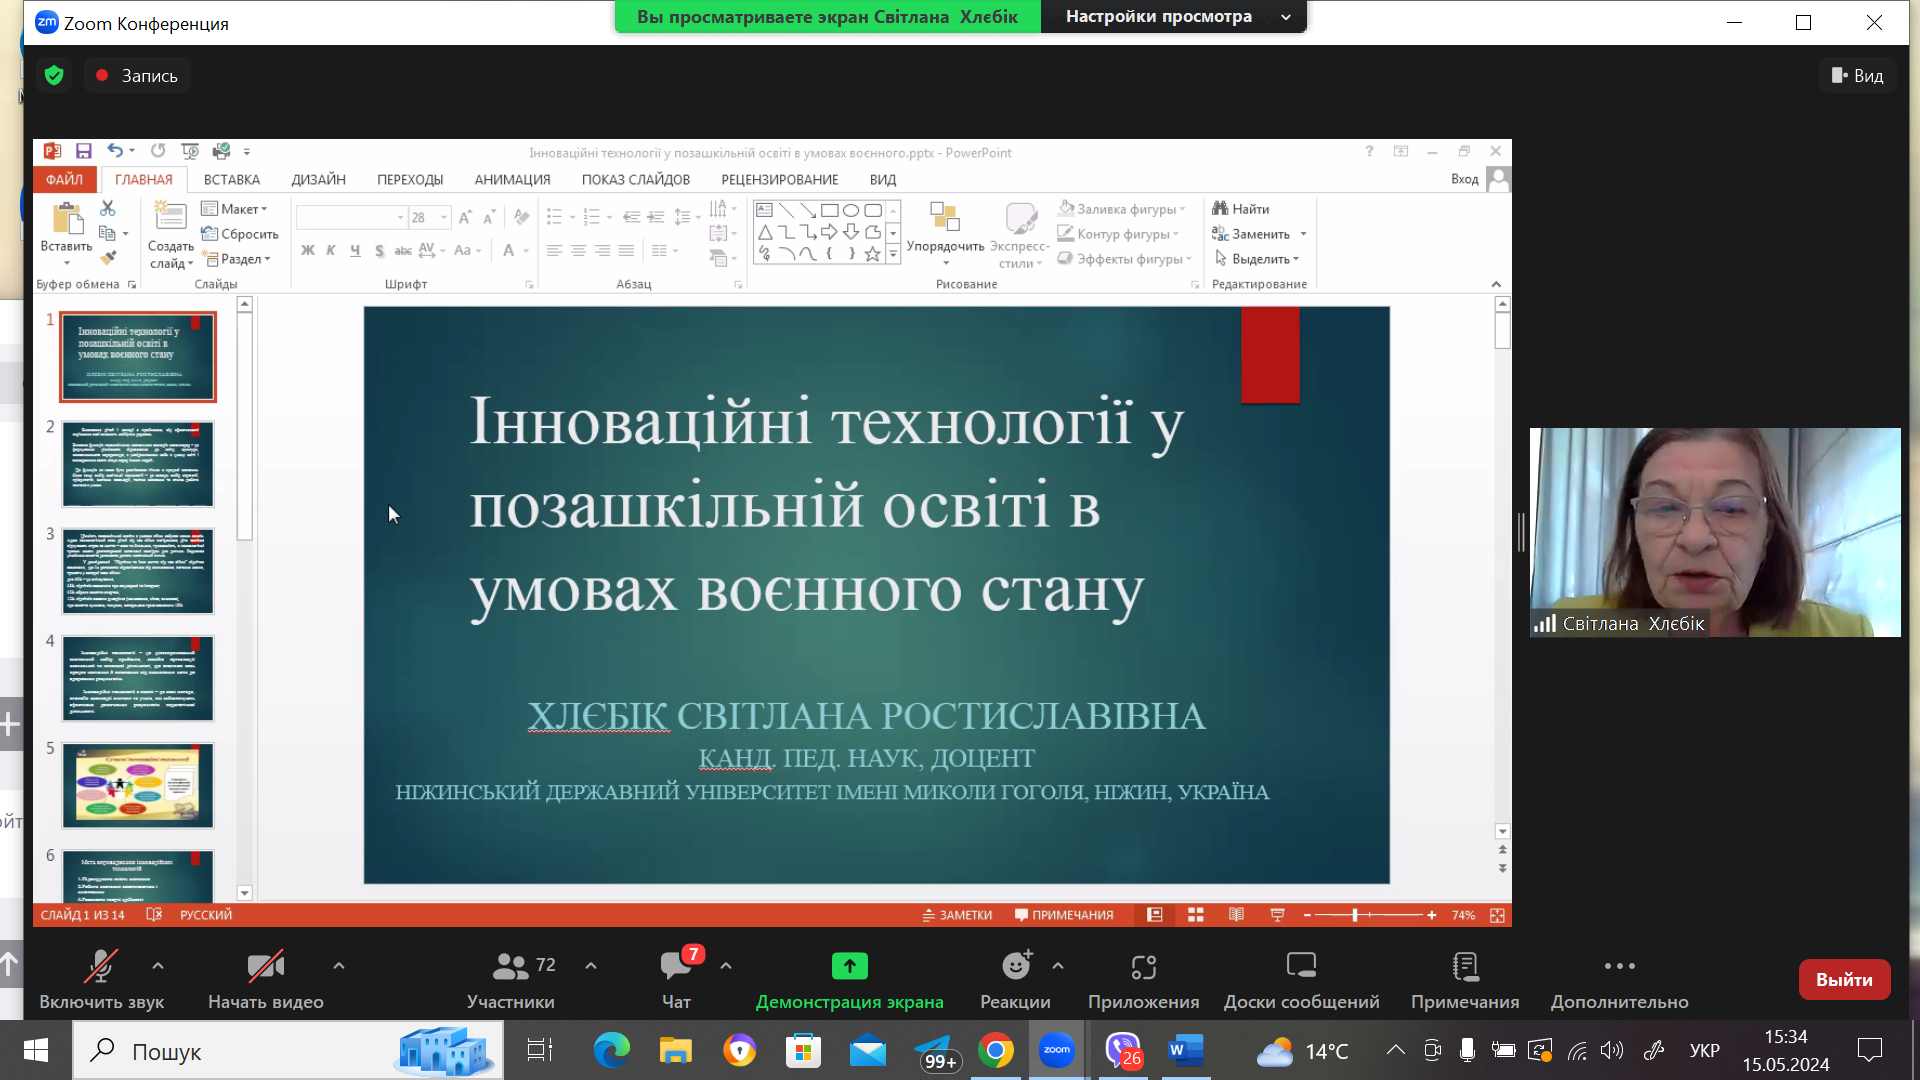This screenshot has height=1080, width=1920.
Task: Switch to ДИЗАЙН ribbon tab
Action: click(x=318, y=180)
